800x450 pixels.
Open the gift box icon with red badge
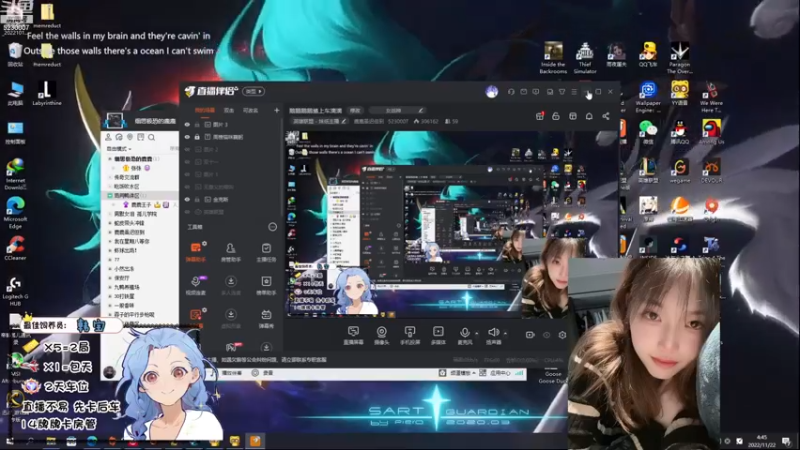point(540,116)
